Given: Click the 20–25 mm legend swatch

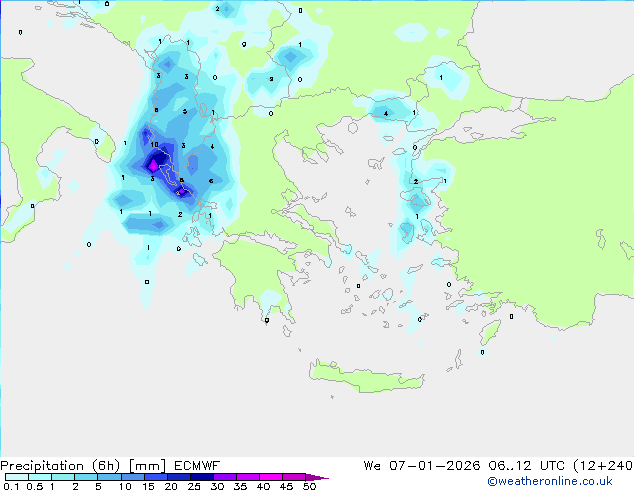Looking at the screenshot, I should point(178,477).
